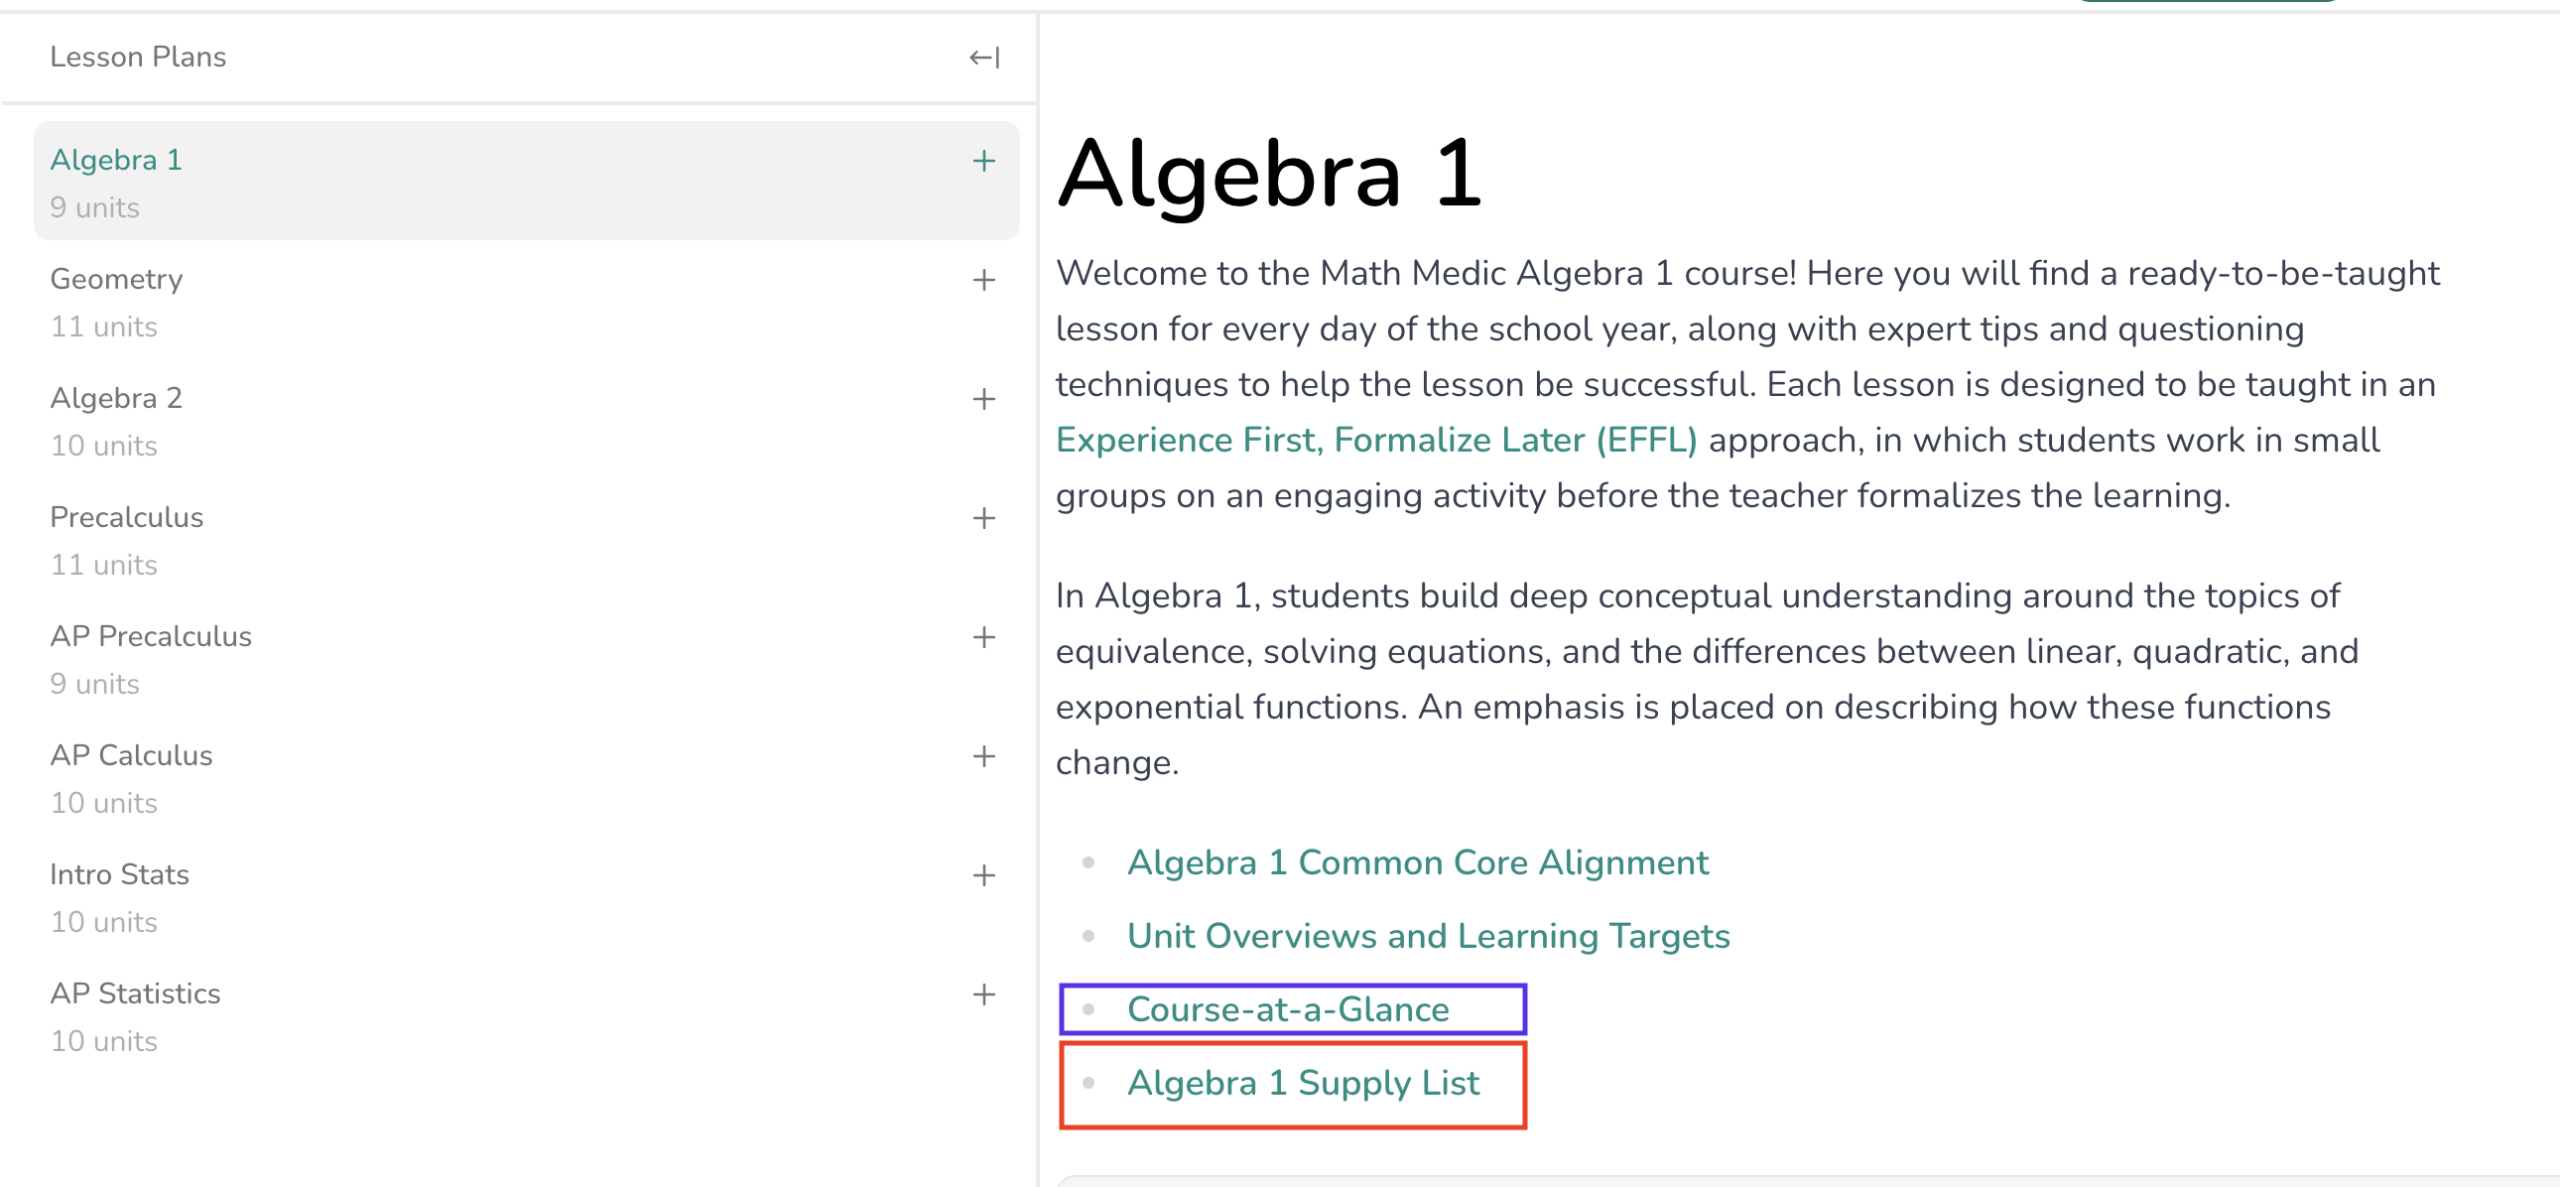
Task: Expand Precalculus plus icon
Action: 984,518
